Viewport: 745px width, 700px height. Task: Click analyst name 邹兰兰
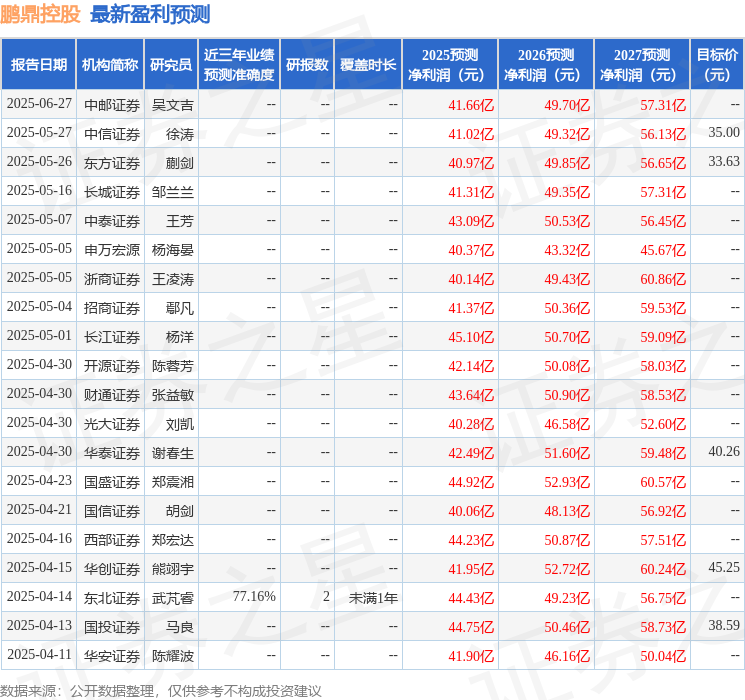point(172,192)
